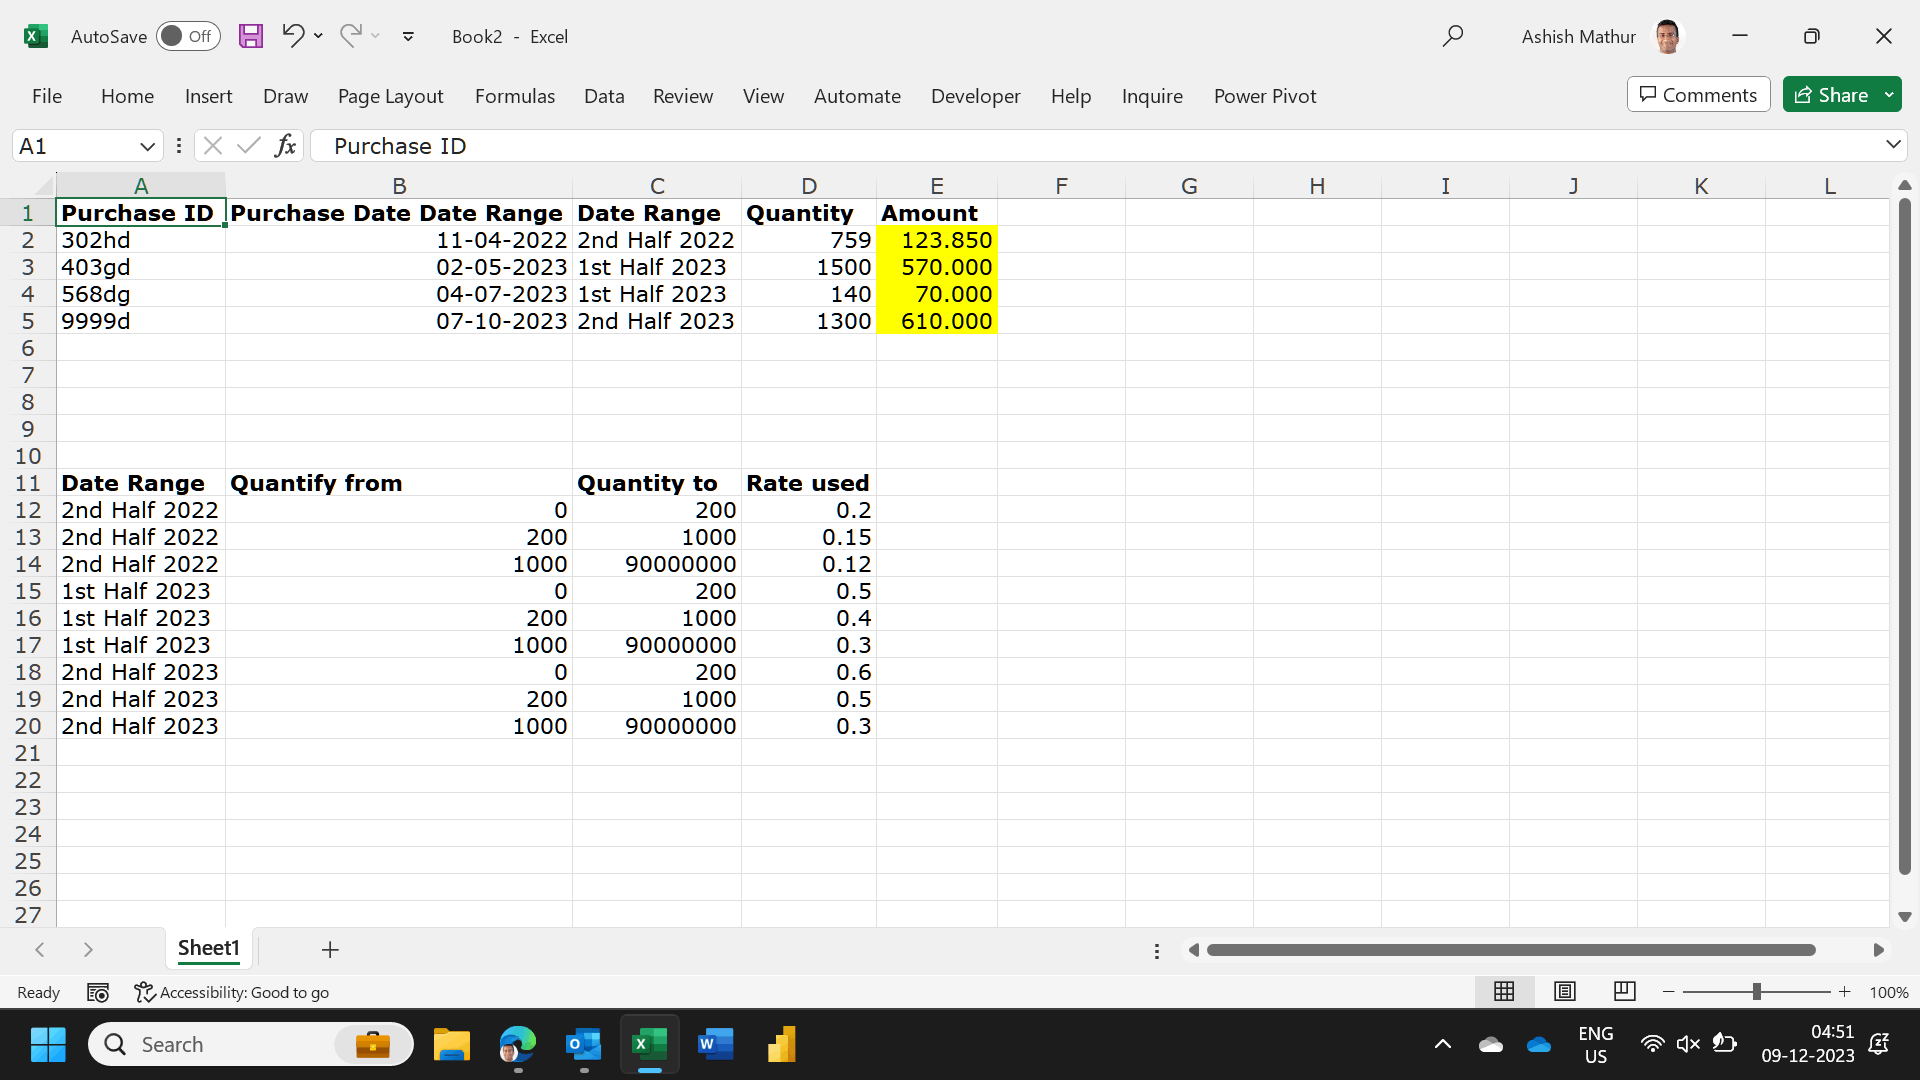Select column H header
This screenshot has height=1080, width=1920.
click(x=1317, y=185)
